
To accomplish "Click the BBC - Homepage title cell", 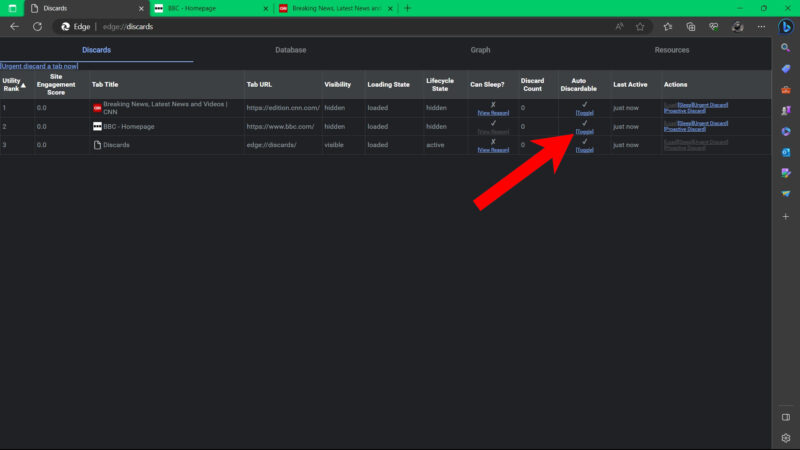I will tap(129, 127).
